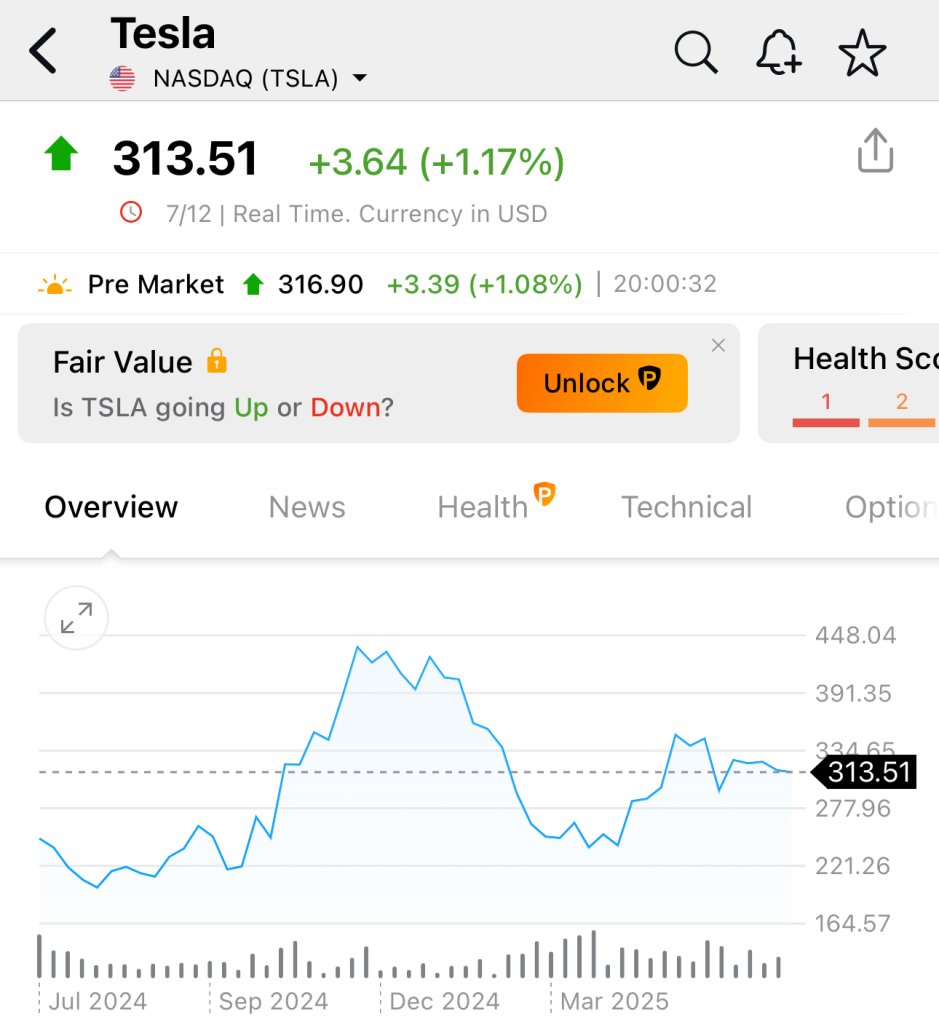Tap the 313.51 current price marker
Viewport: 939px width, 1024px height.
(866, 772)
